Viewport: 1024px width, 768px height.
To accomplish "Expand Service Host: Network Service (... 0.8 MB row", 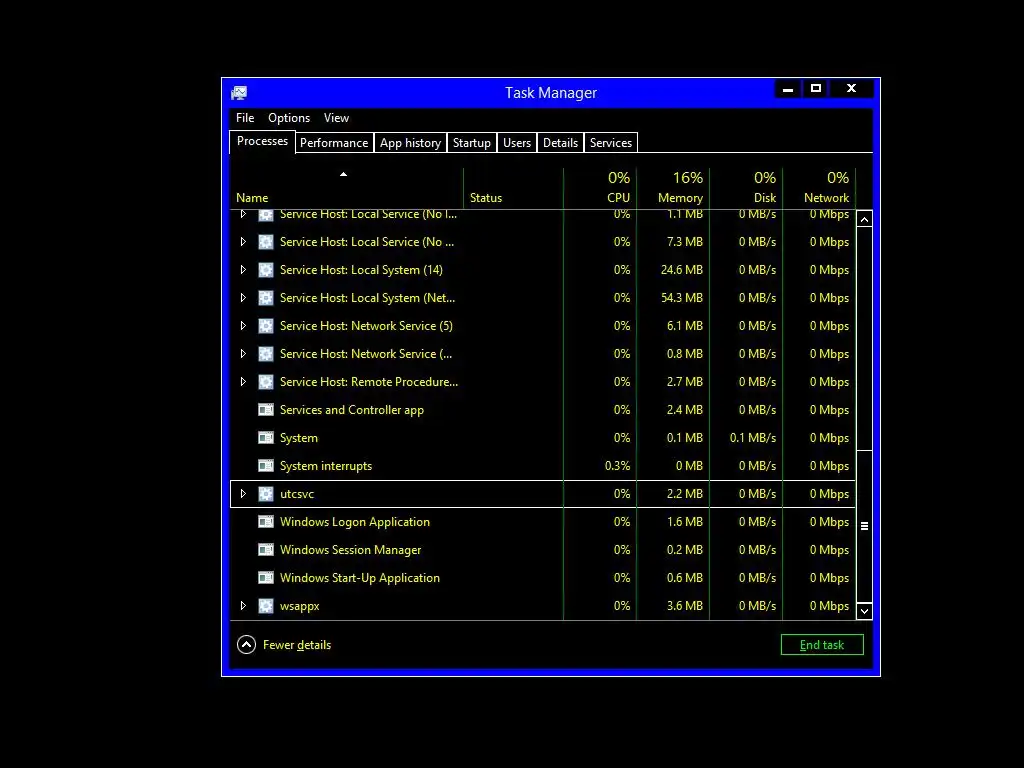I will 243,354.
